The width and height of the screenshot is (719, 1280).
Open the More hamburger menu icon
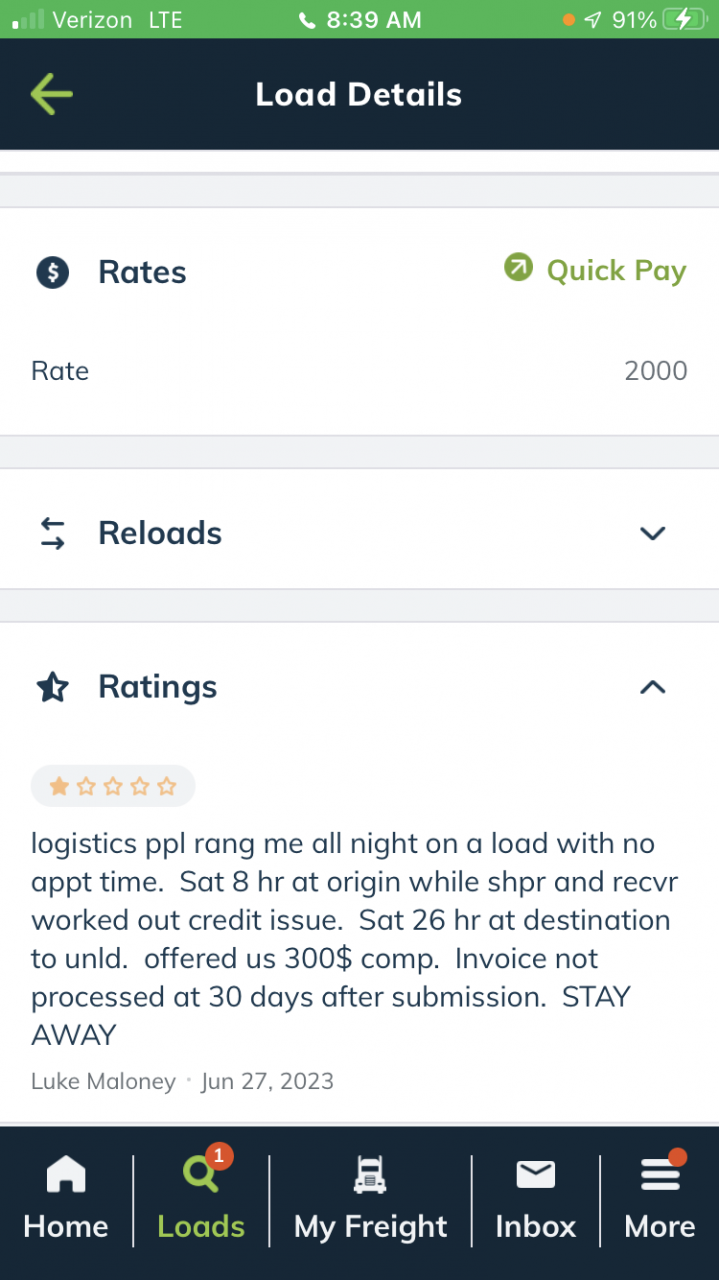tap(660, 1175)
